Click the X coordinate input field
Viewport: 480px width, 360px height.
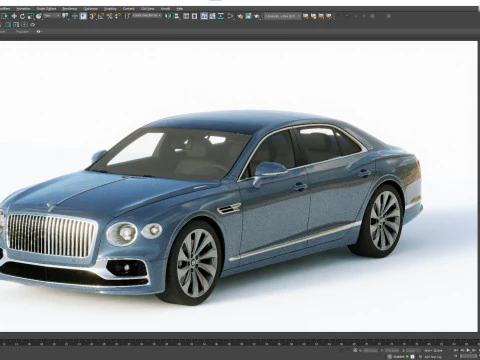[370, 350]
